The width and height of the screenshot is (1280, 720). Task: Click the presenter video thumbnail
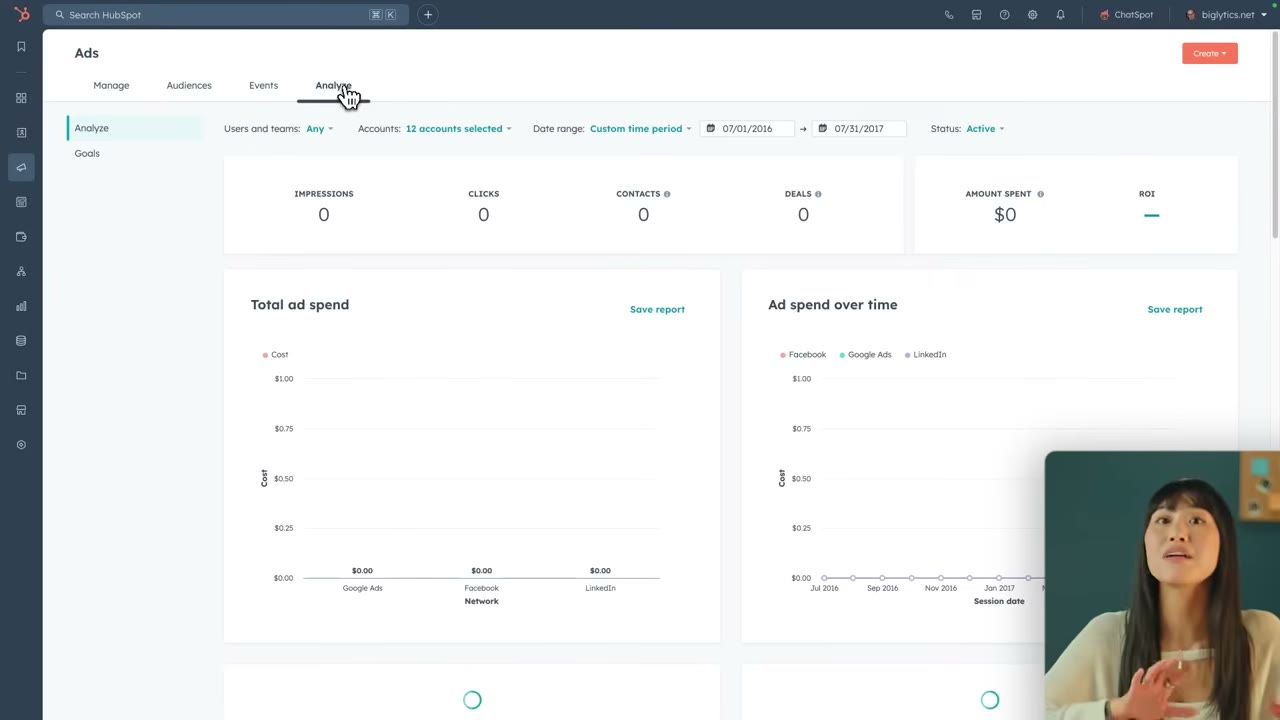point(1162,585)
